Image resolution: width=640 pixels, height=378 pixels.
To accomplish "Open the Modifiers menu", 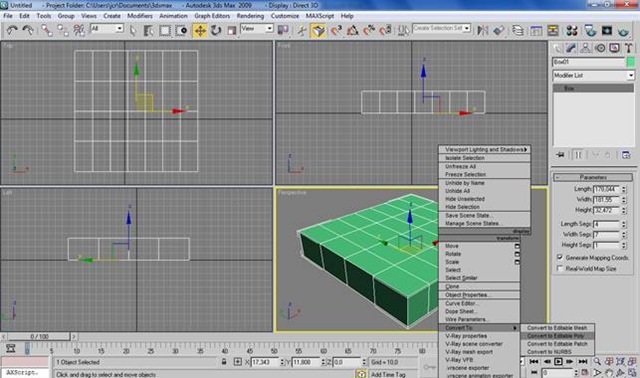I will pyautogui.click(x=140, y=16).
